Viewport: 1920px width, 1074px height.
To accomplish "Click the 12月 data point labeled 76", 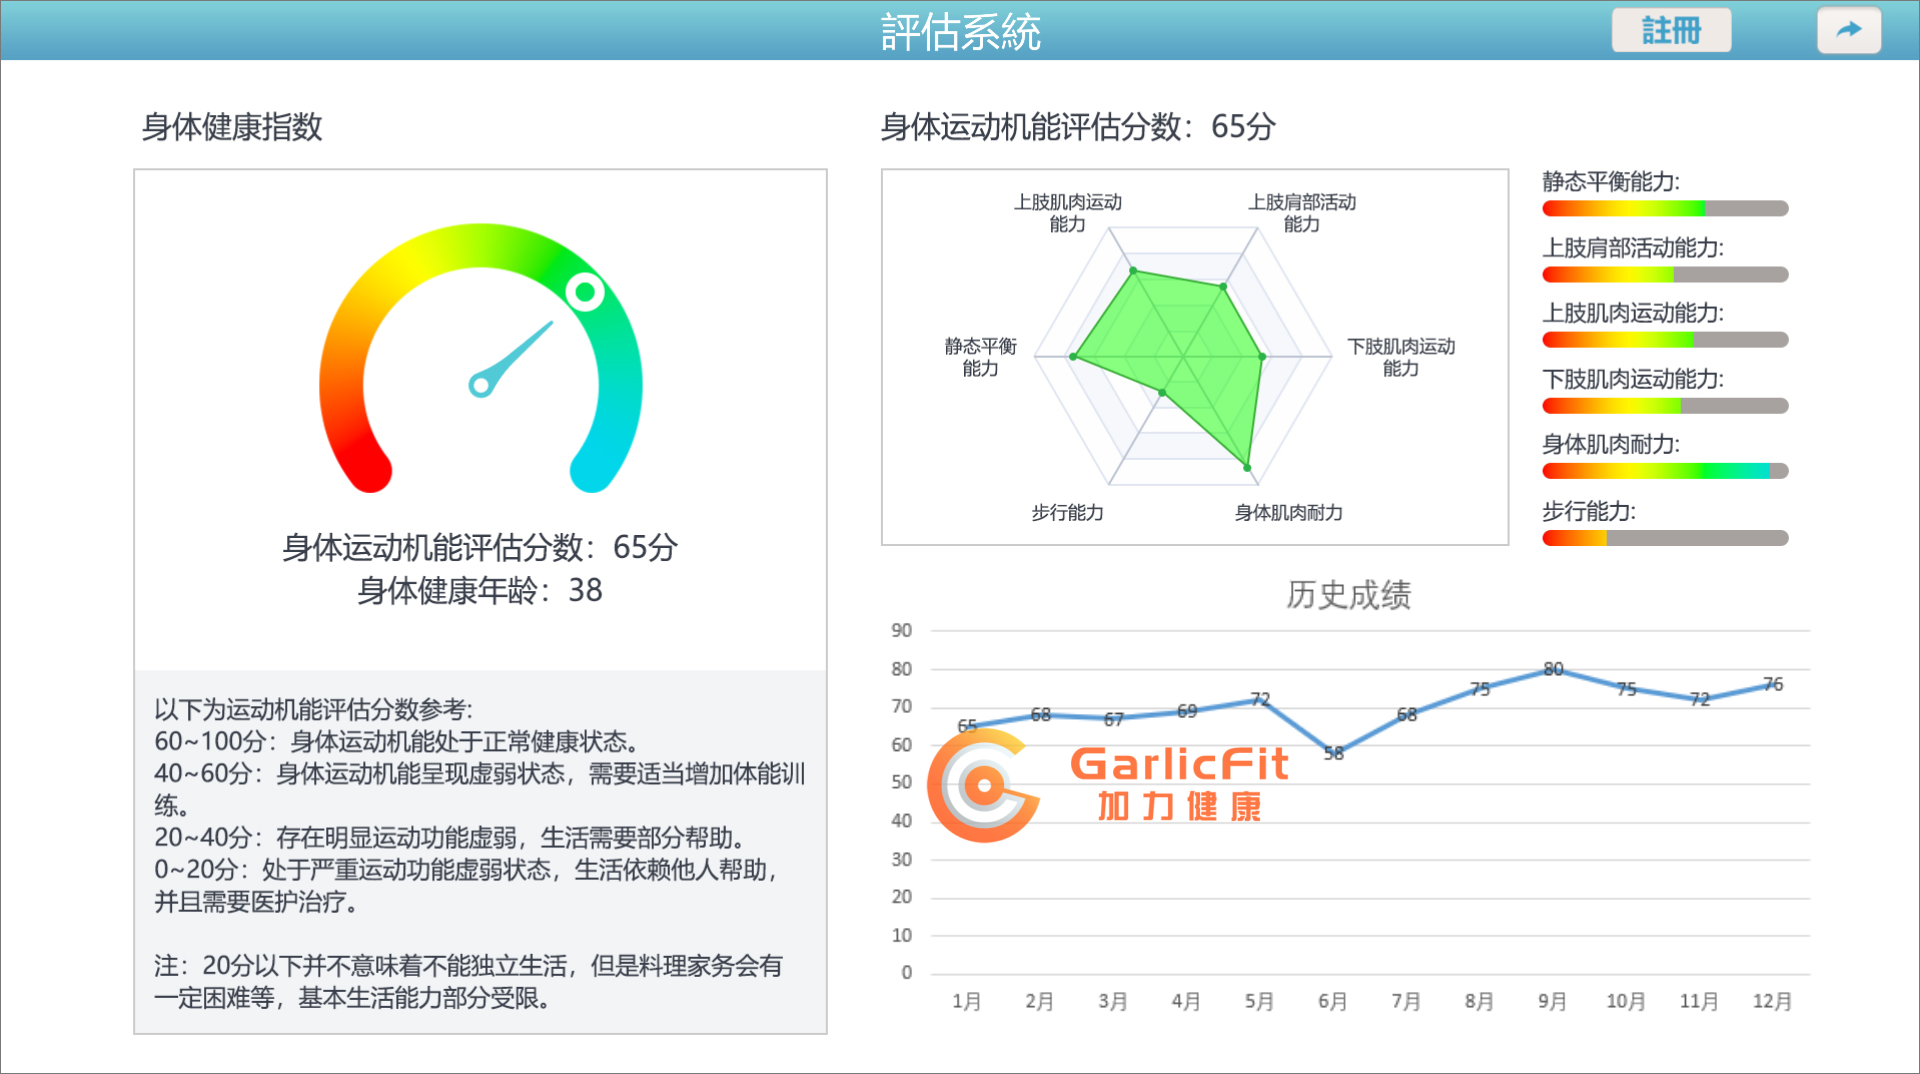I will click(1772, 684).
